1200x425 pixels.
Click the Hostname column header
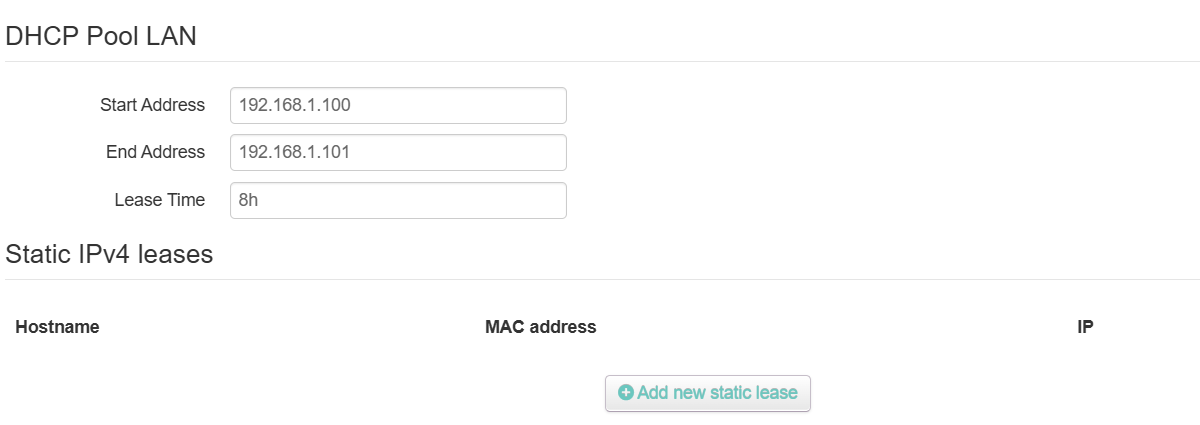pos(57,327)
